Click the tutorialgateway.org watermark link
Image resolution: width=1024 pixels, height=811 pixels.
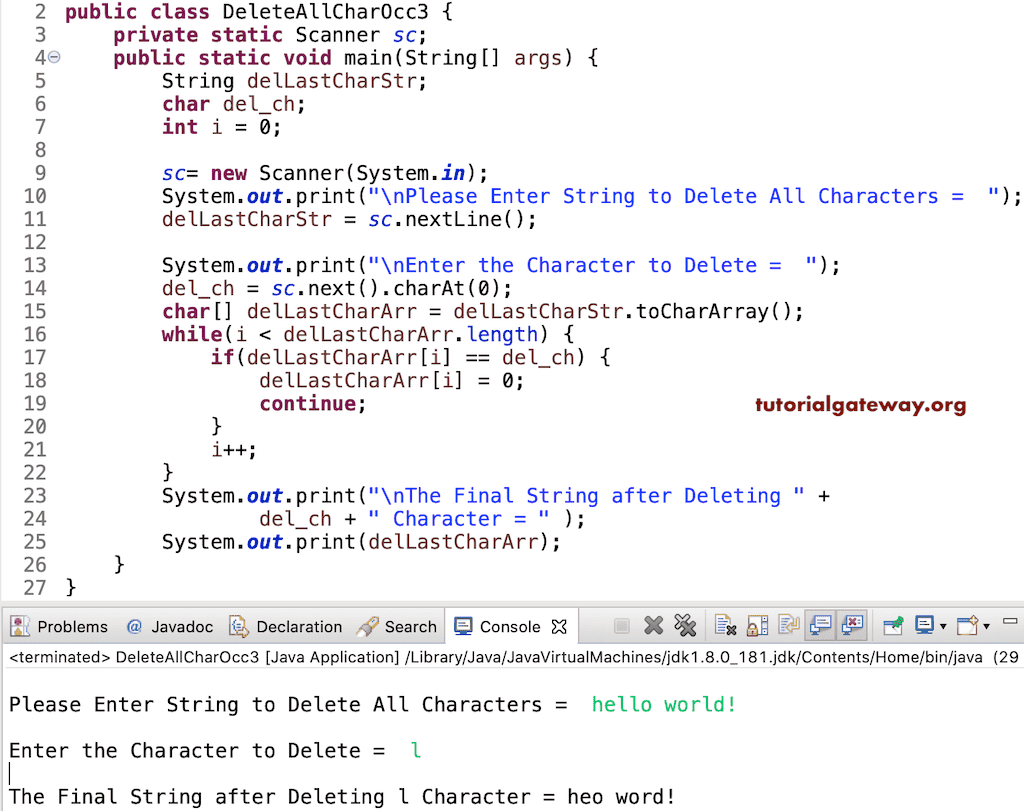pyautogui.click(x=860, y=404)
